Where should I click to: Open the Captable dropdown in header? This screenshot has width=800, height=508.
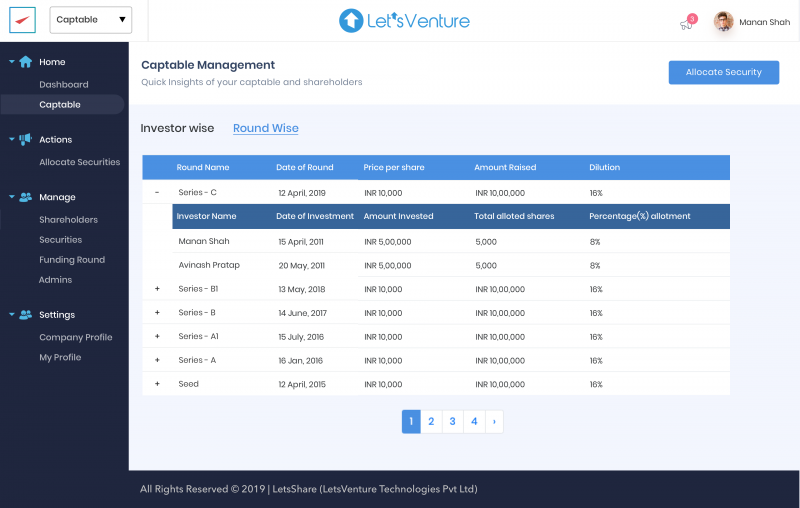pos(91,20)
